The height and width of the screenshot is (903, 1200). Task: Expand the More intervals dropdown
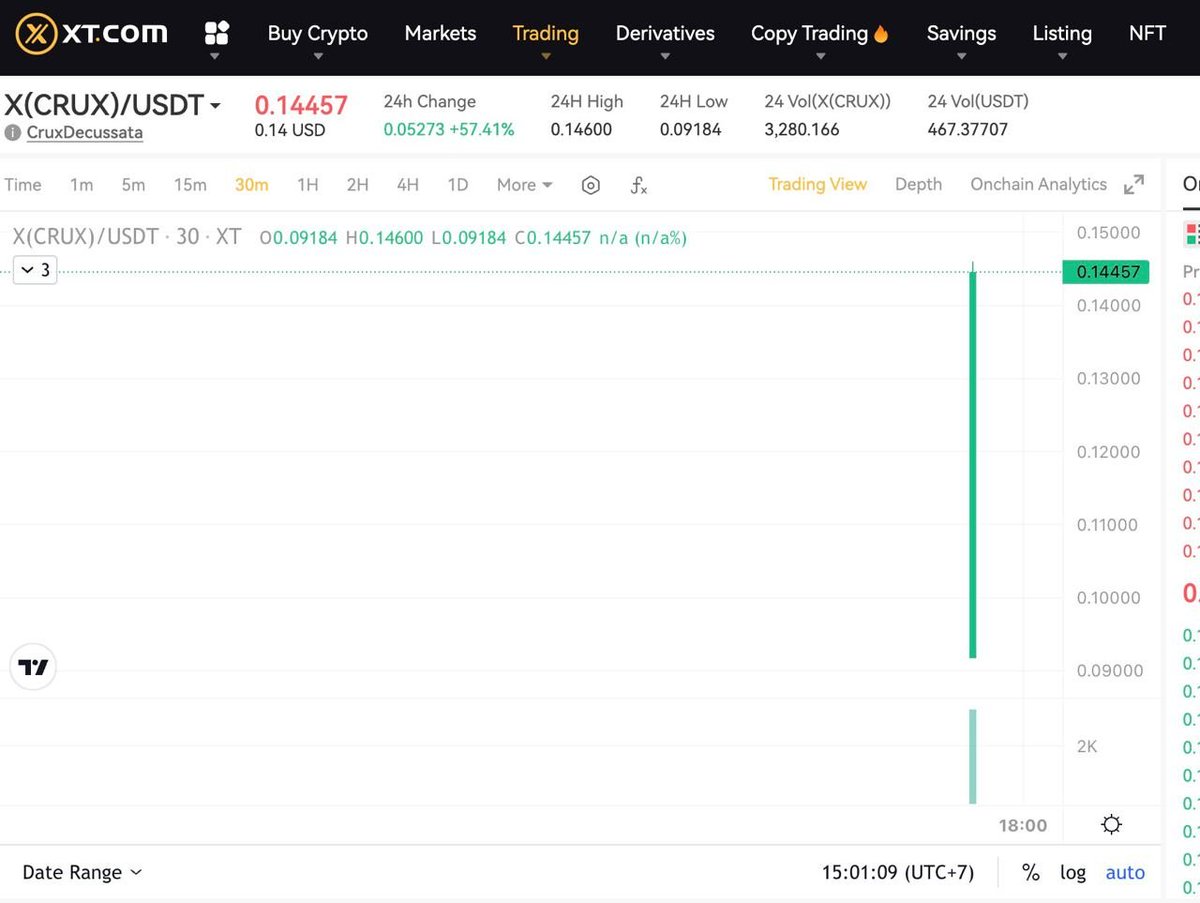(x=525, y=185)
